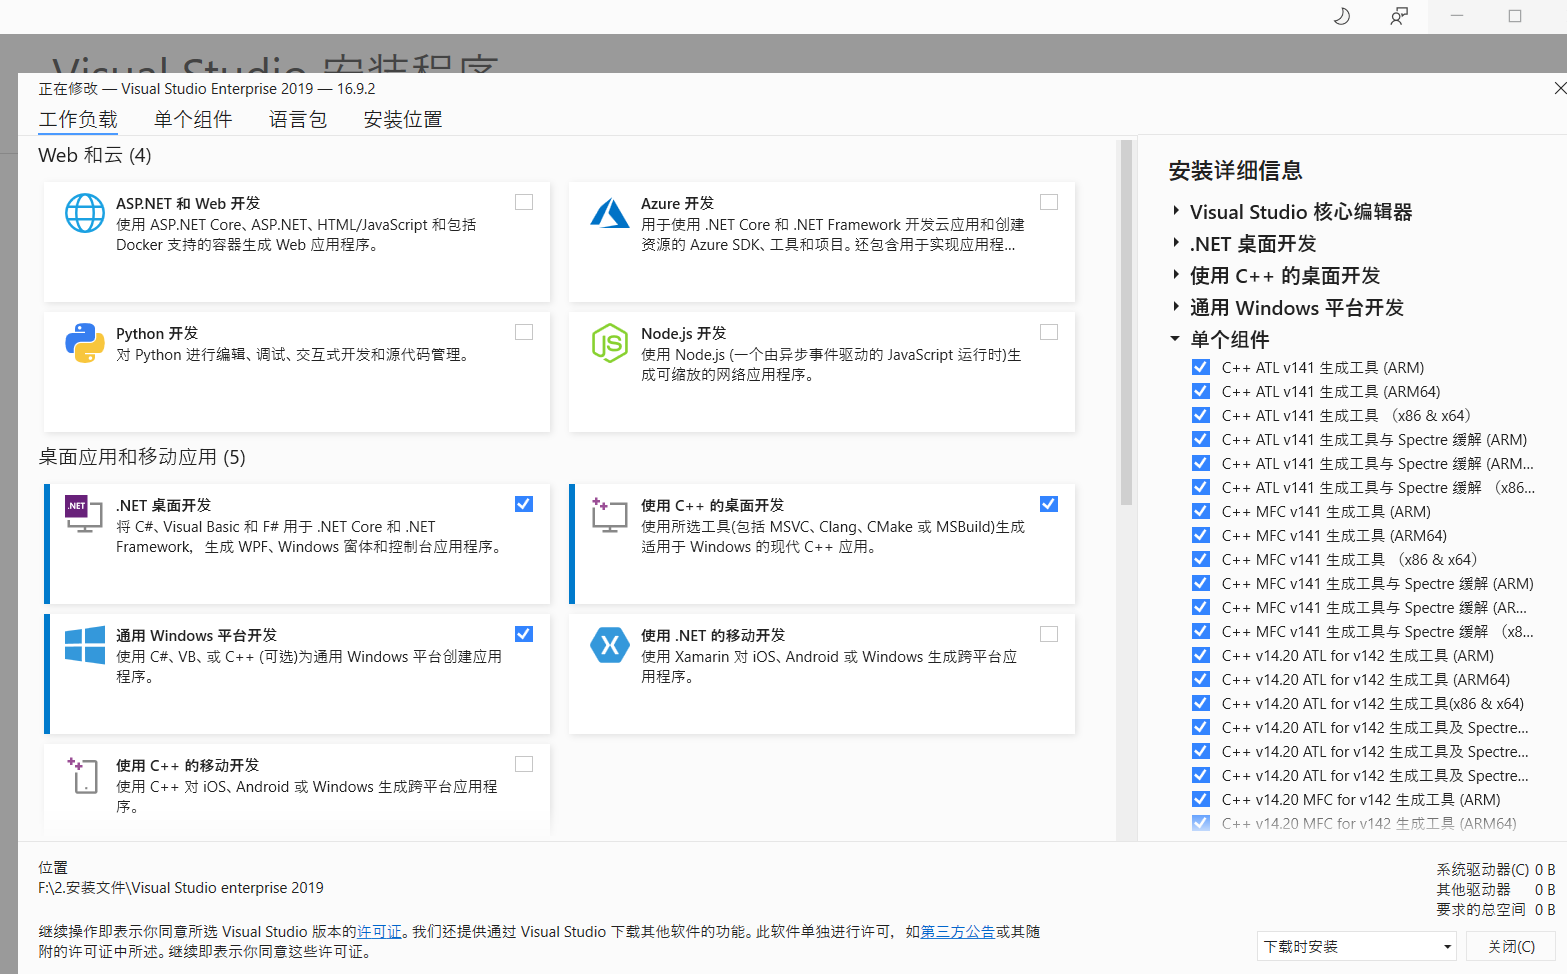
Task: Check the Azure 开发 workload checkbox
Action: (1049, 202)
